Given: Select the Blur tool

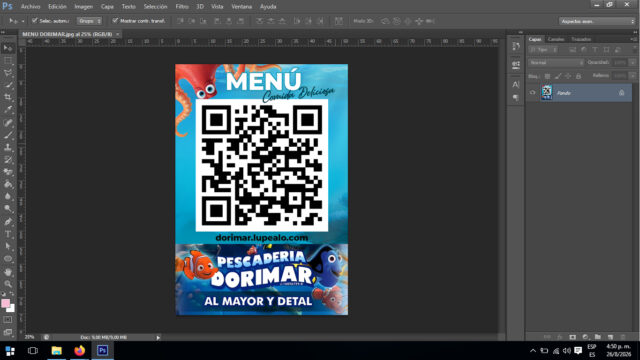Looking at the screenshot, I should pos(8,196).
